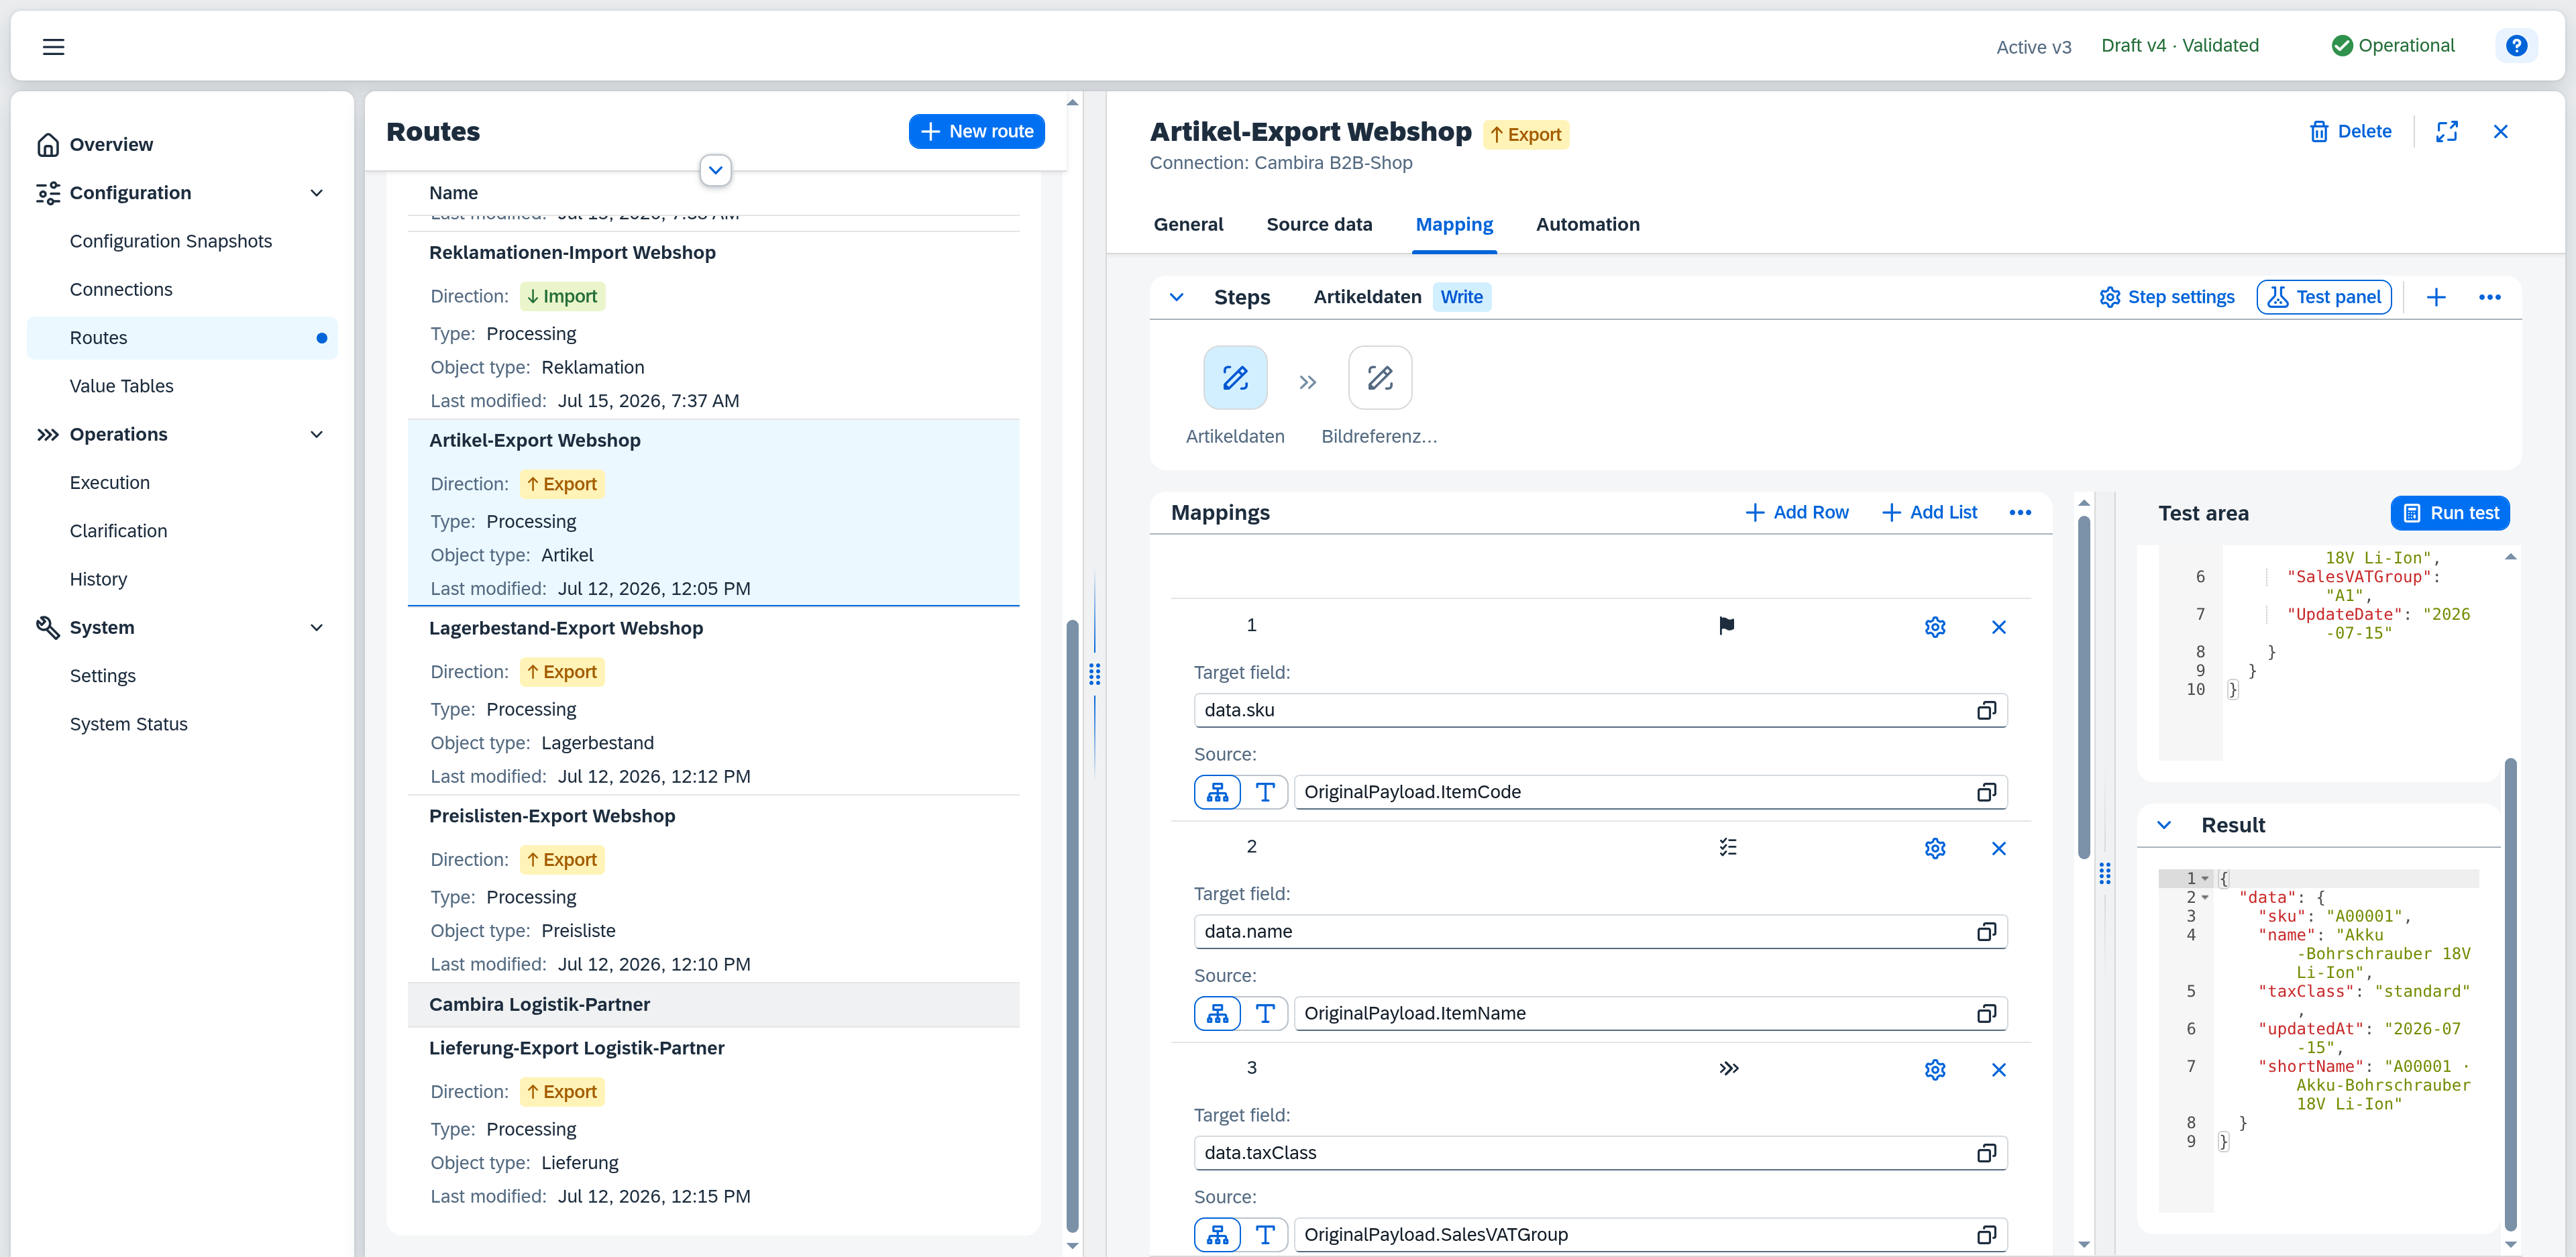Open the Automation tab

coord(1587,224)
